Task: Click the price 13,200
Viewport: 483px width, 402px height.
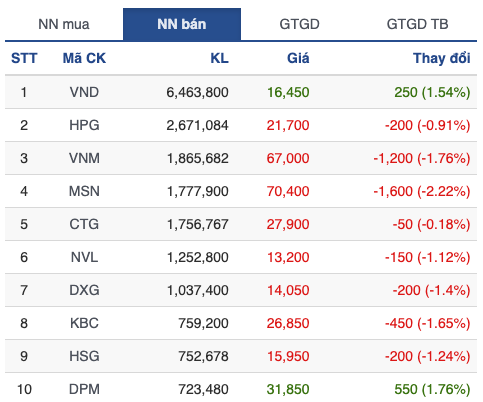Action: [288, 257]
